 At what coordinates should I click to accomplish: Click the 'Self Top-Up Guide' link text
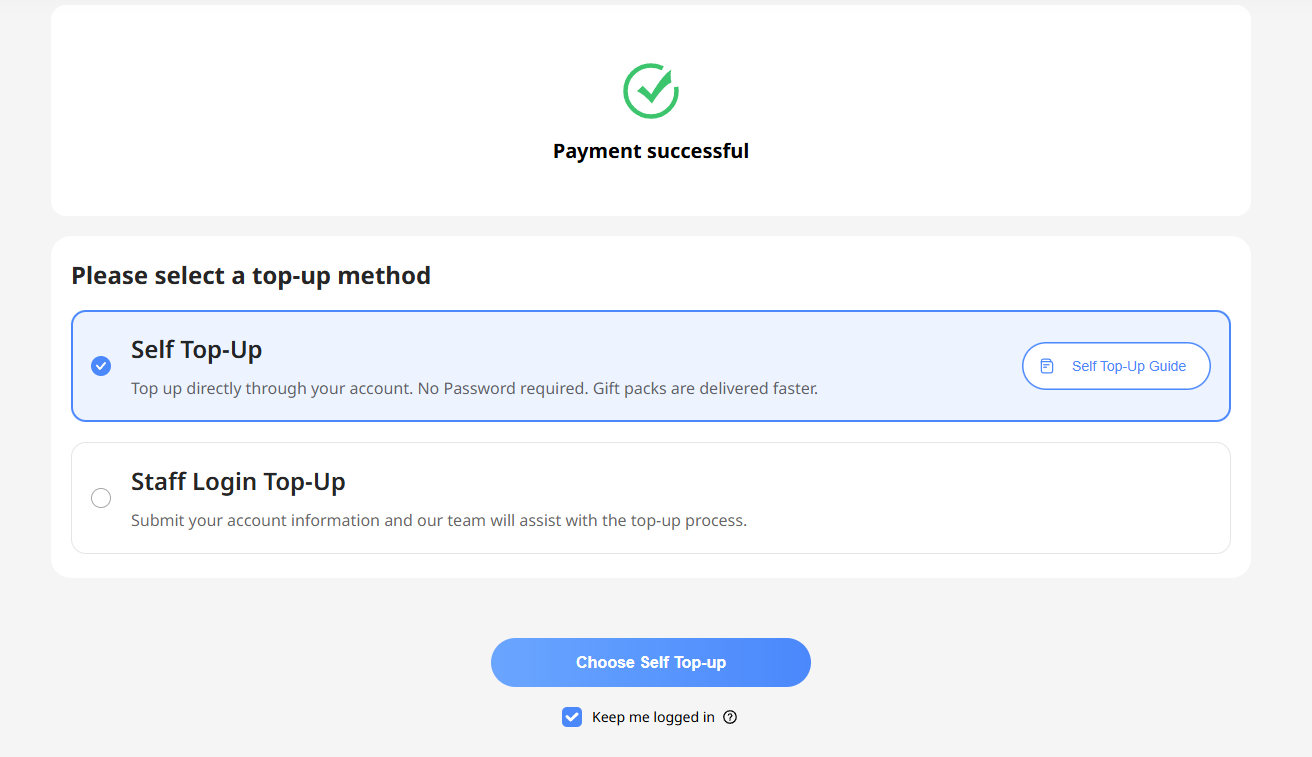click(1129, 366)
